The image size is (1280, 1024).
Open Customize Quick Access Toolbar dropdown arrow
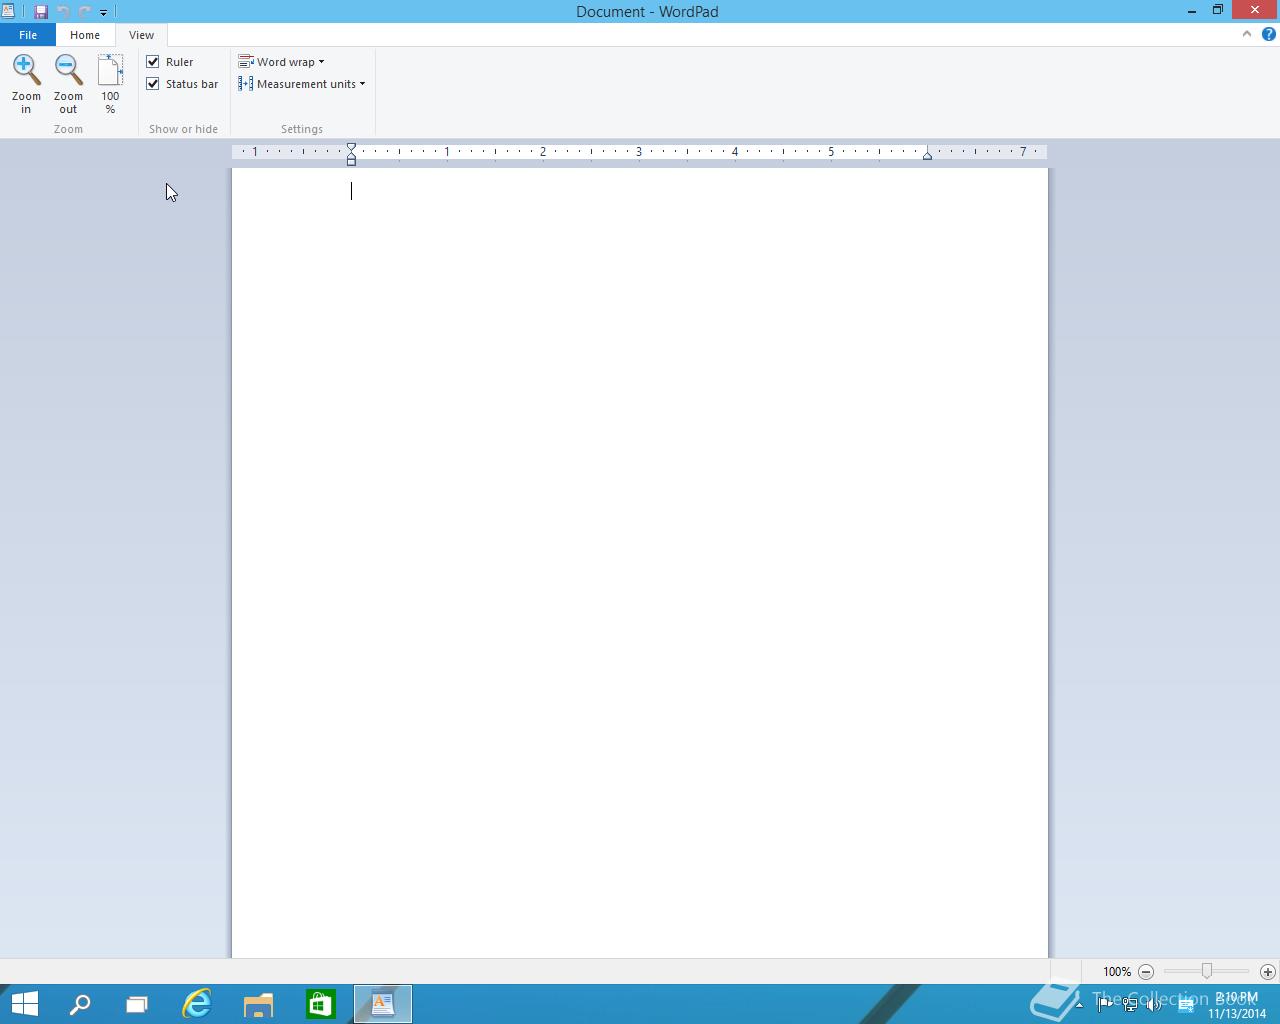click(x=103, y=13)
